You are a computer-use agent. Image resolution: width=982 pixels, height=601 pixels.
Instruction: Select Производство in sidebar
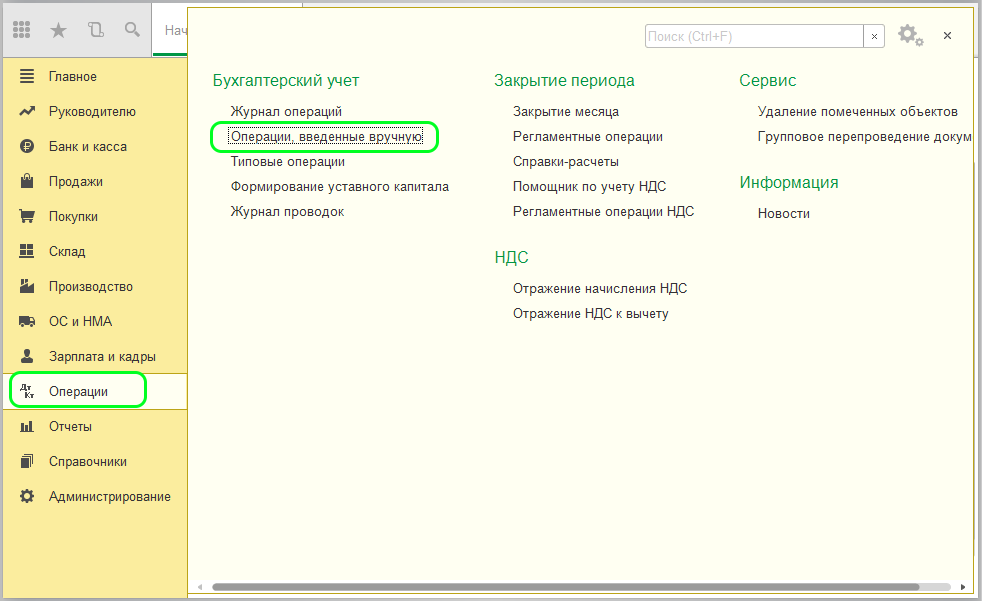tap(90, 287)
